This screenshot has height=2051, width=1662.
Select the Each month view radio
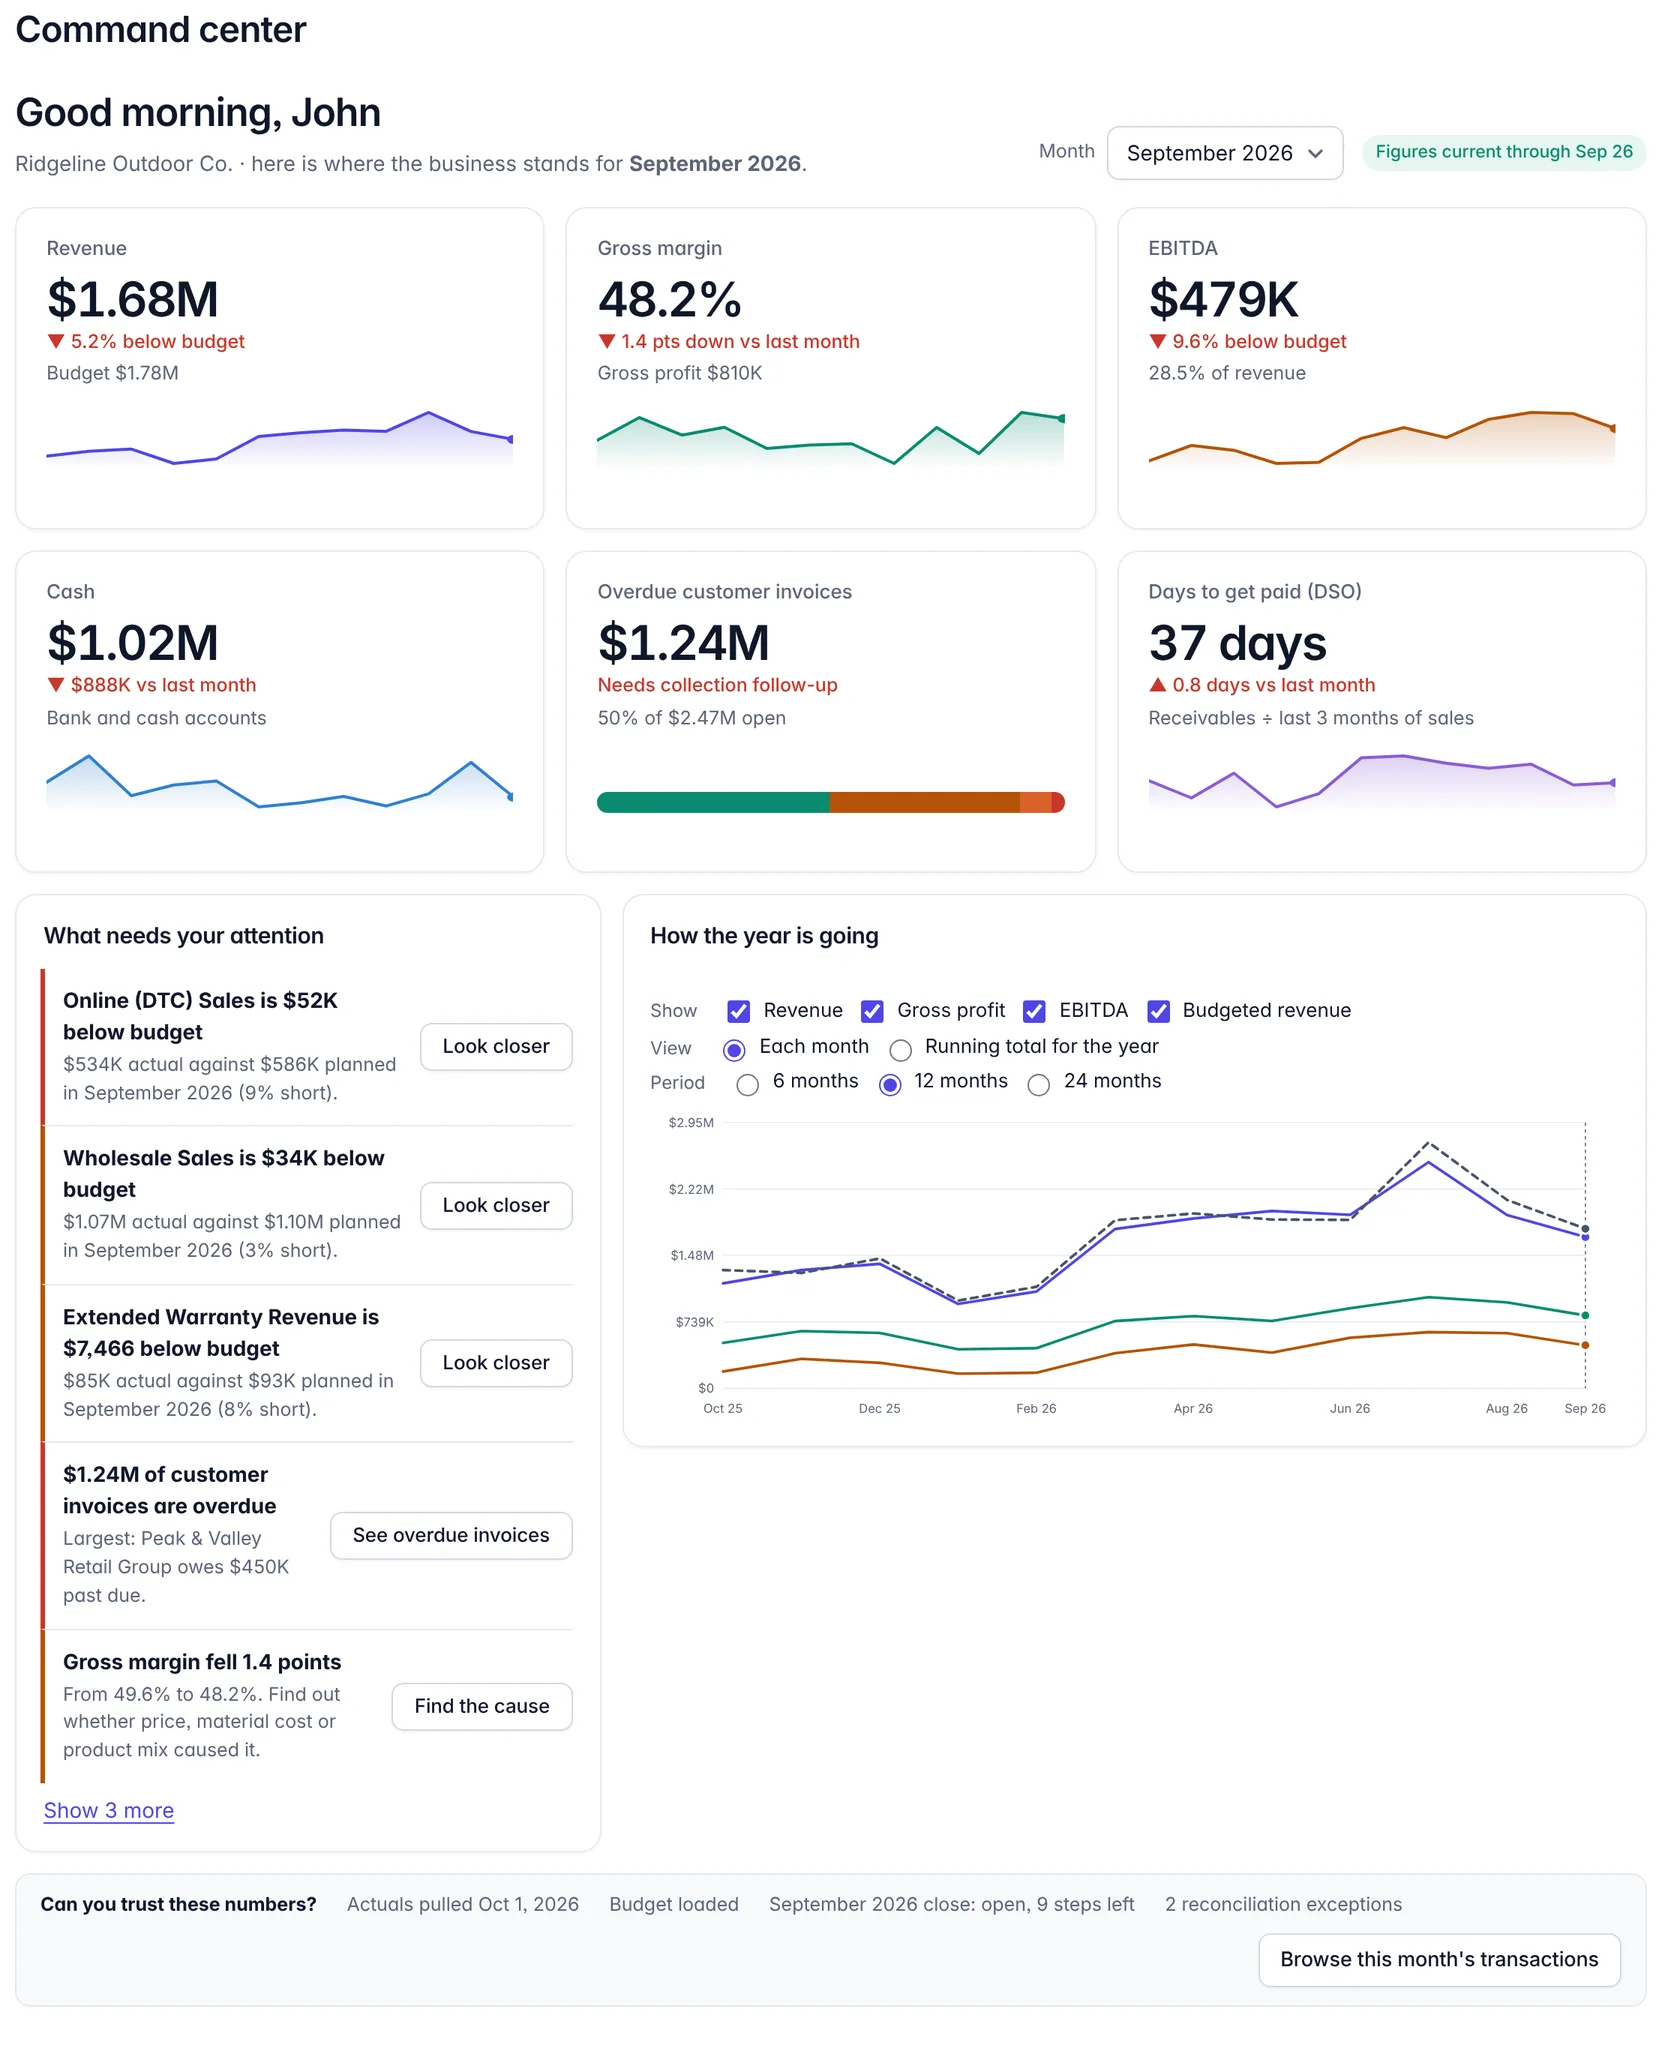click(734, 1050)
